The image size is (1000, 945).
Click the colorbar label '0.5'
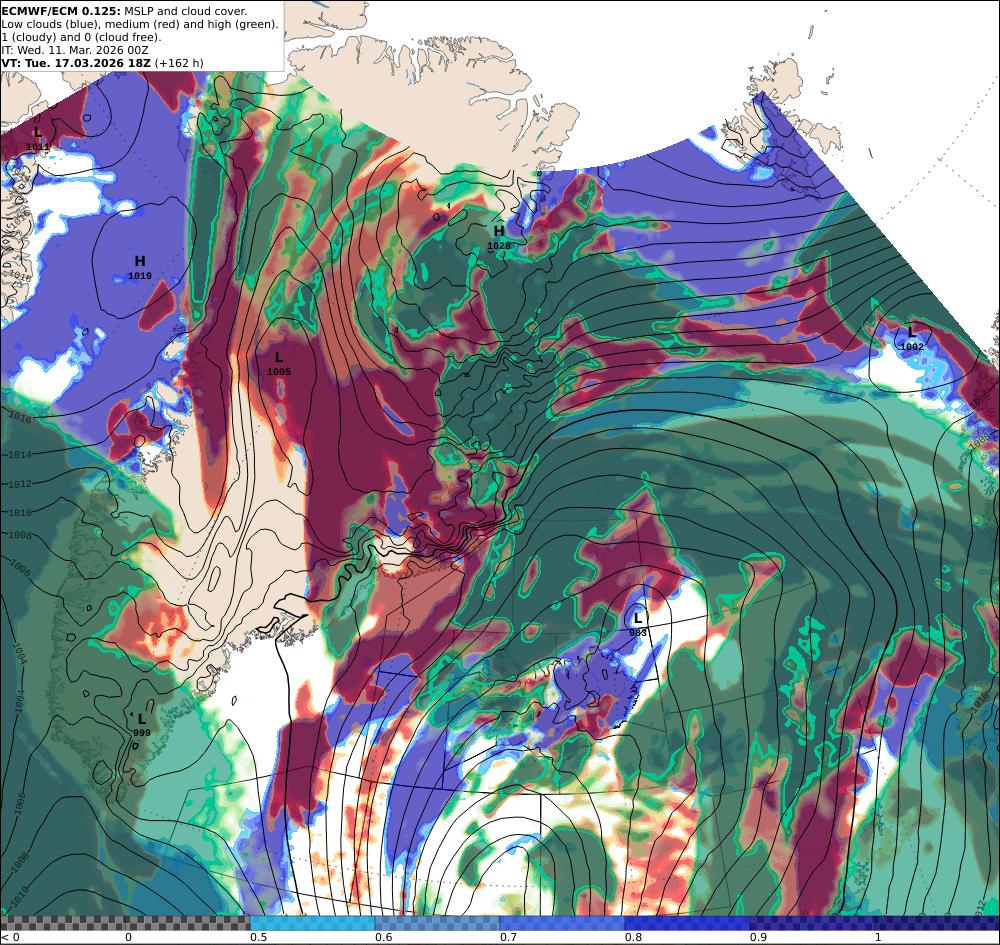pos(258,937)
